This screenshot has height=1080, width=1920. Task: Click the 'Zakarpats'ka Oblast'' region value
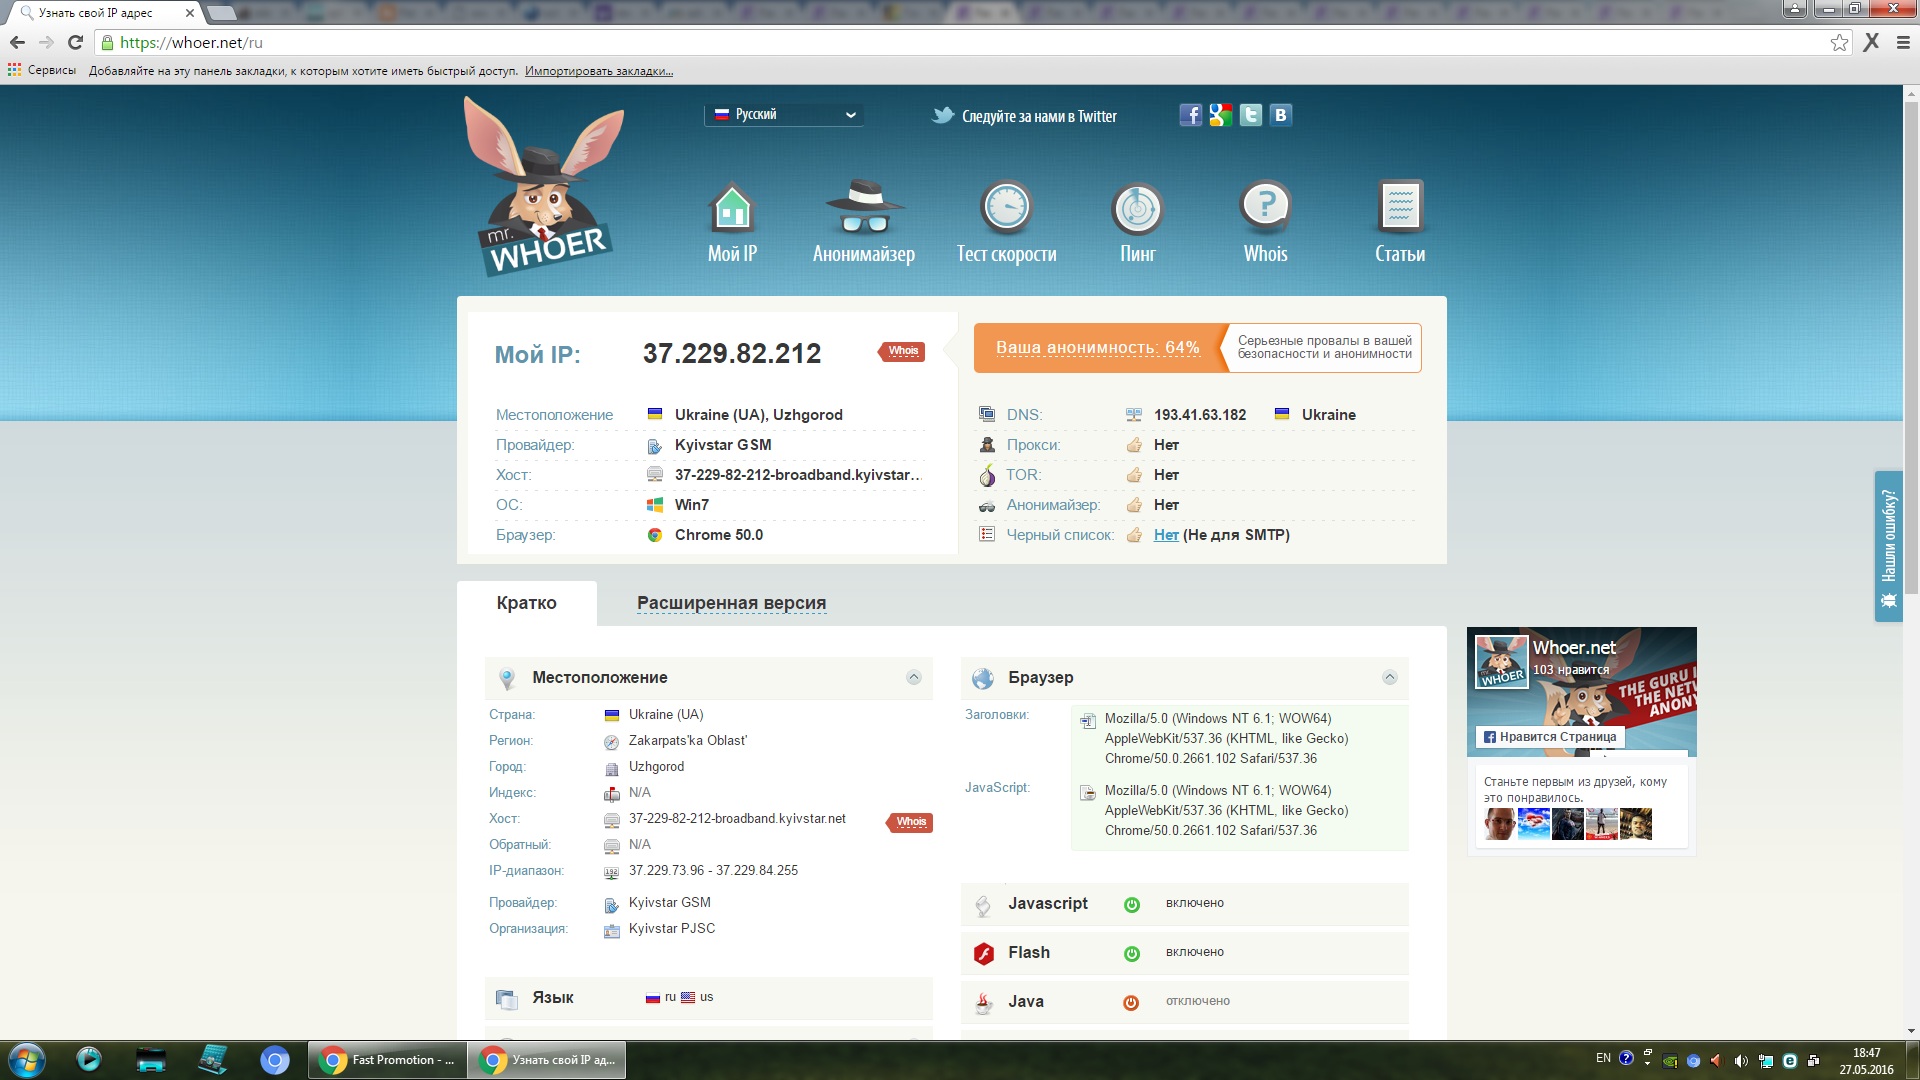(x=688, y=741)
